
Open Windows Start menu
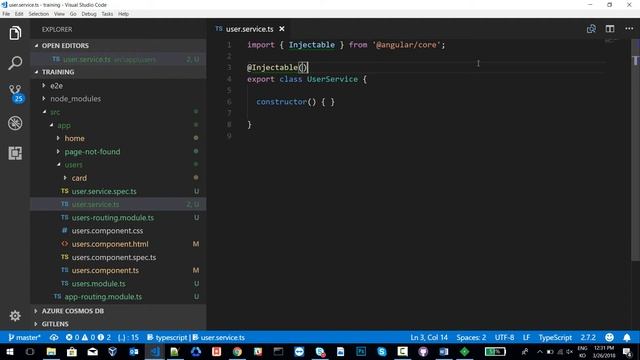tap(9, 351)
